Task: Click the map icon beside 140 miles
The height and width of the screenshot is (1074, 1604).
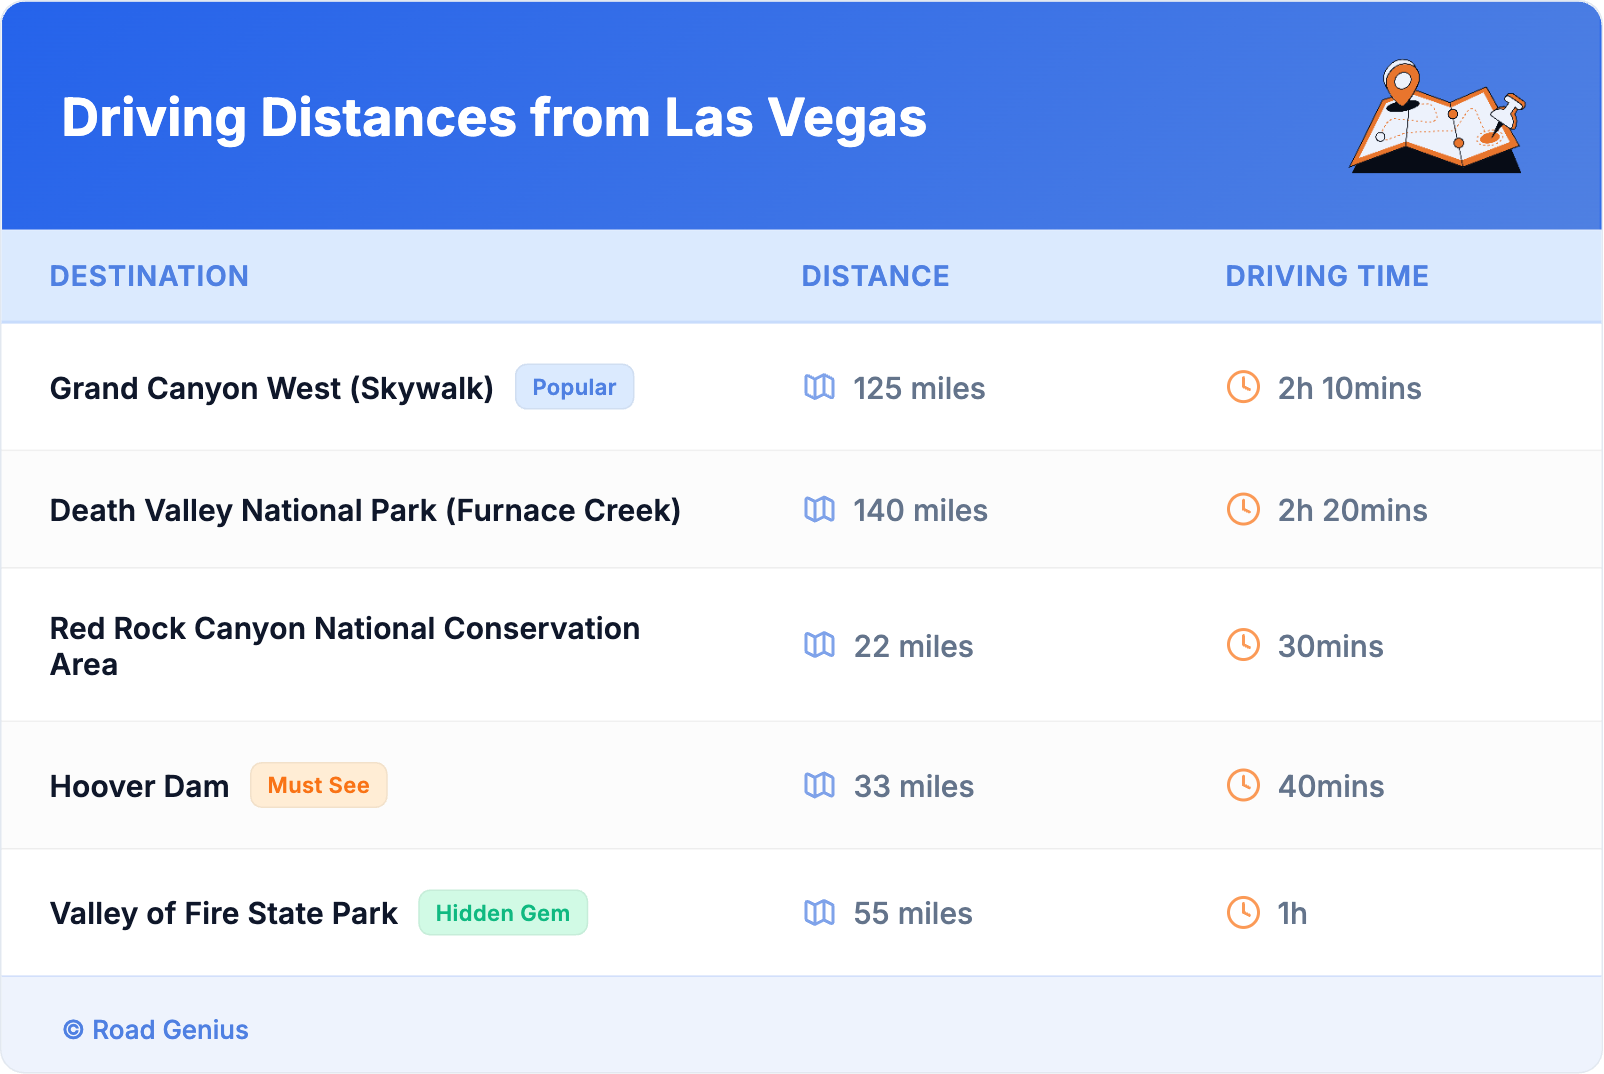Action: [819, 510]
